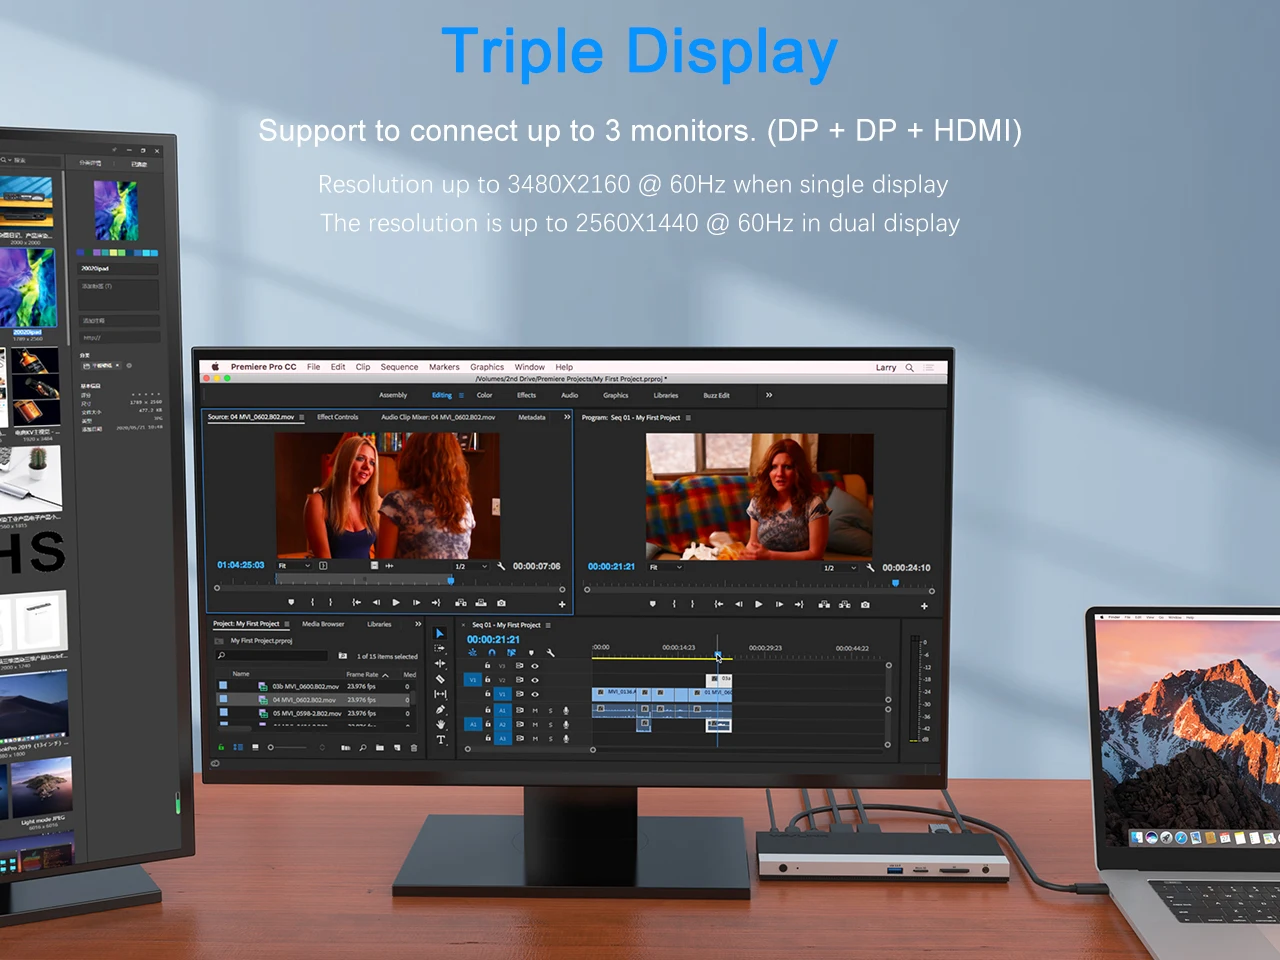Click Delete trash icon in Project panel

(414, 748)
